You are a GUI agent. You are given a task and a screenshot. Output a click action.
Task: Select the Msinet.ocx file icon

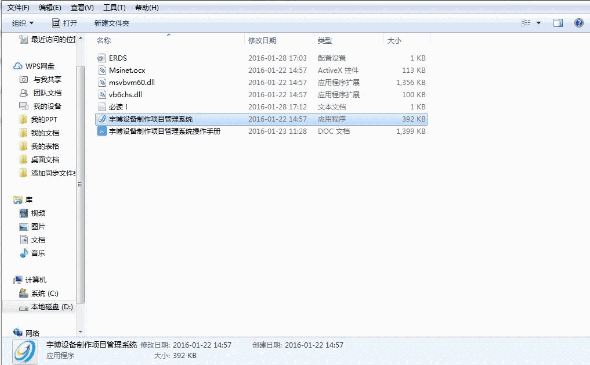tap(102, 70)
